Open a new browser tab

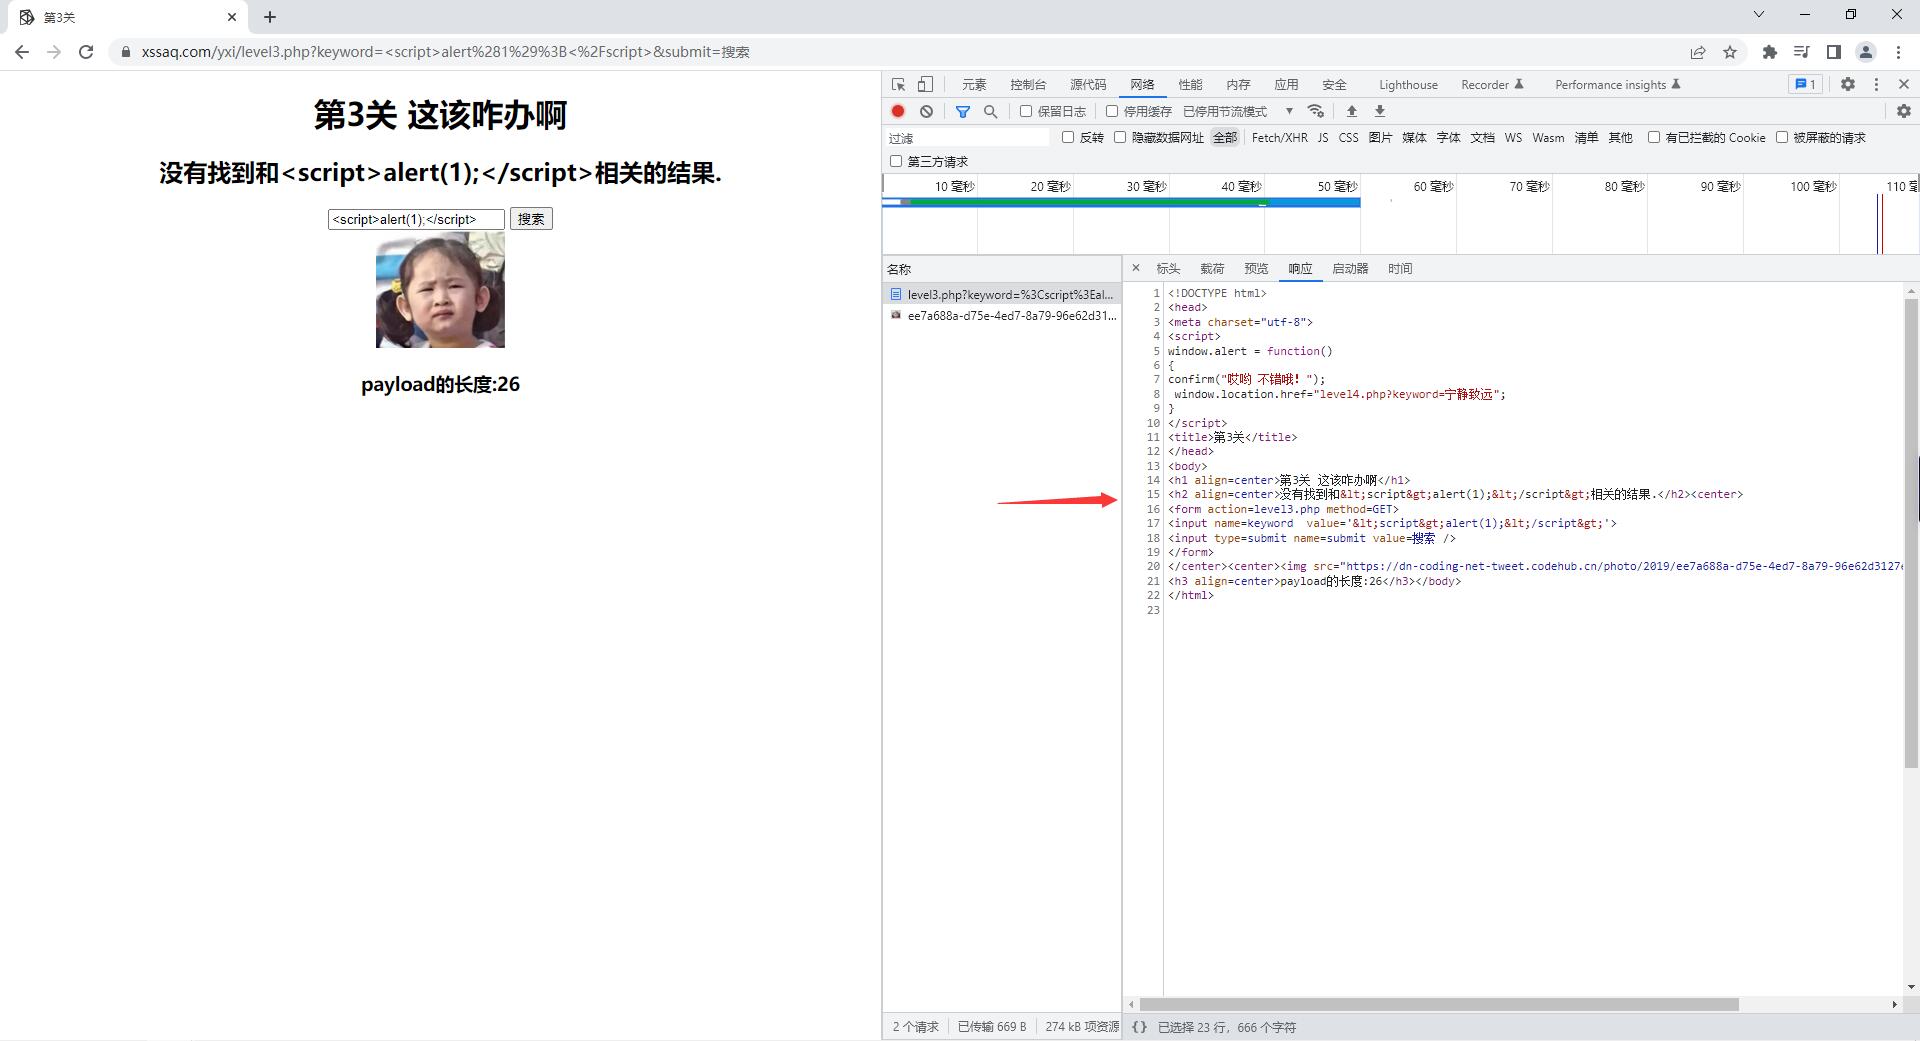pos(270,17)
